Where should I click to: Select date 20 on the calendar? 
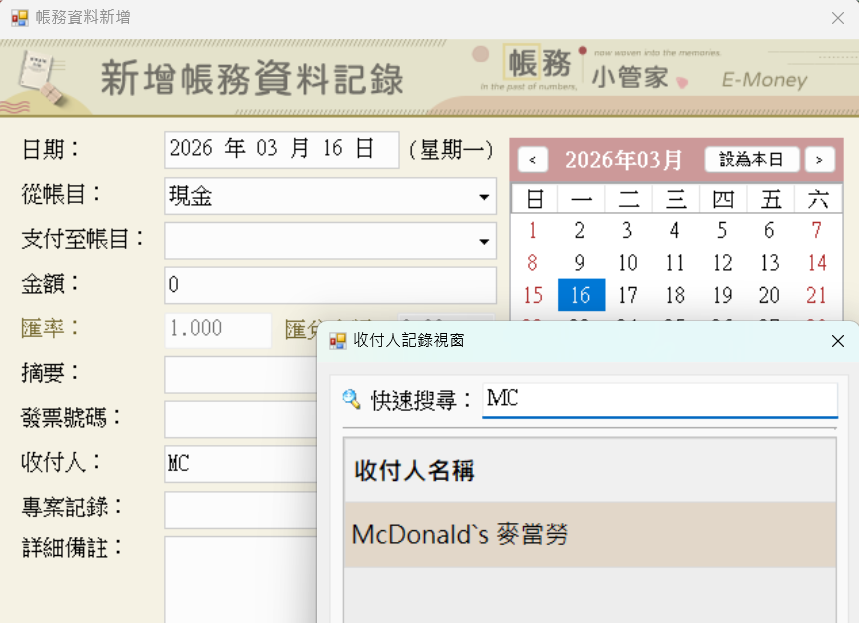coord(770,297)
